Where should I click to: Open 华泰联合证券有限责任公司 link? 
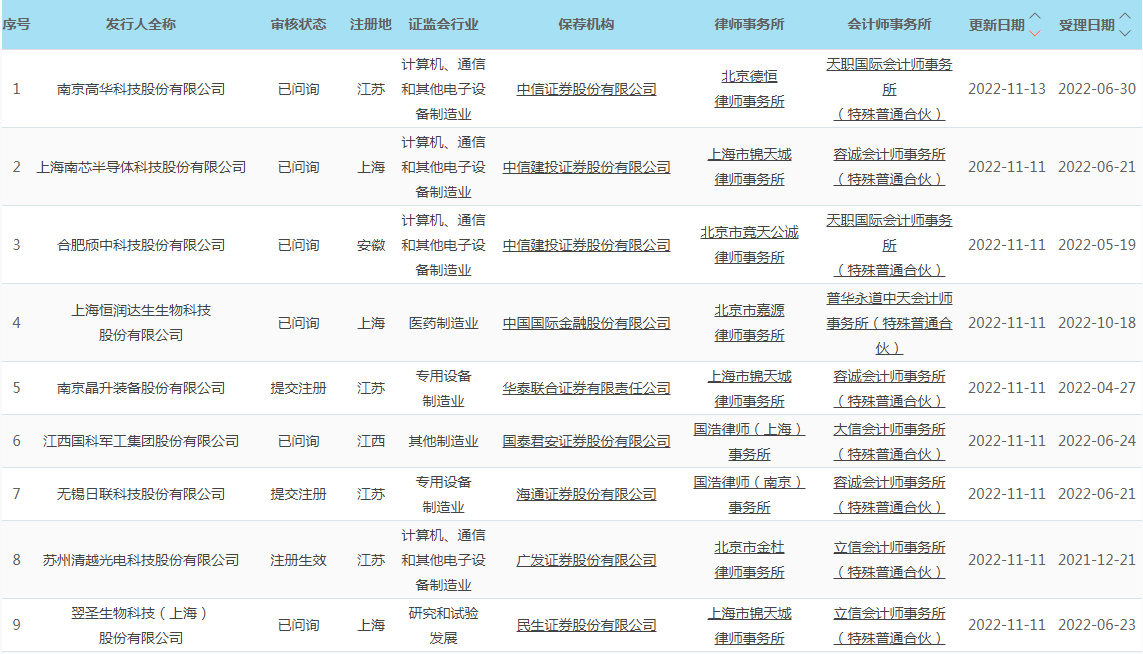(586, 388)
